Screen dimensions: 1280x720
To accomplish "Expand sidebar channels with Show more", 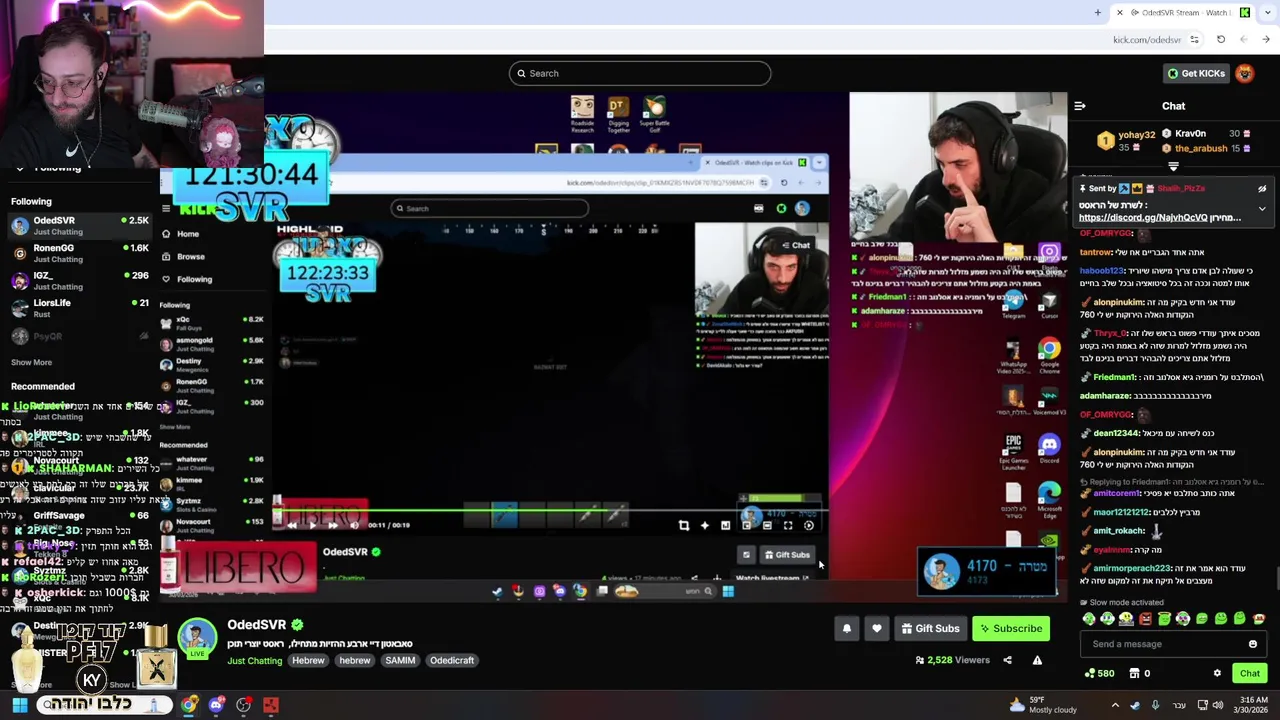I will (31, 362).
